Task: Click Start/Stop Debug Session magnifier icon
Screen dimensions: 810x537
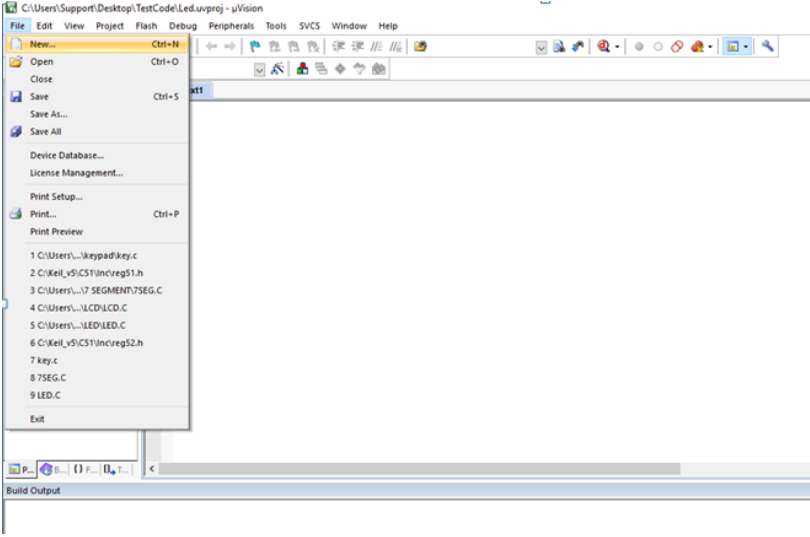Action: pos(604,47)
